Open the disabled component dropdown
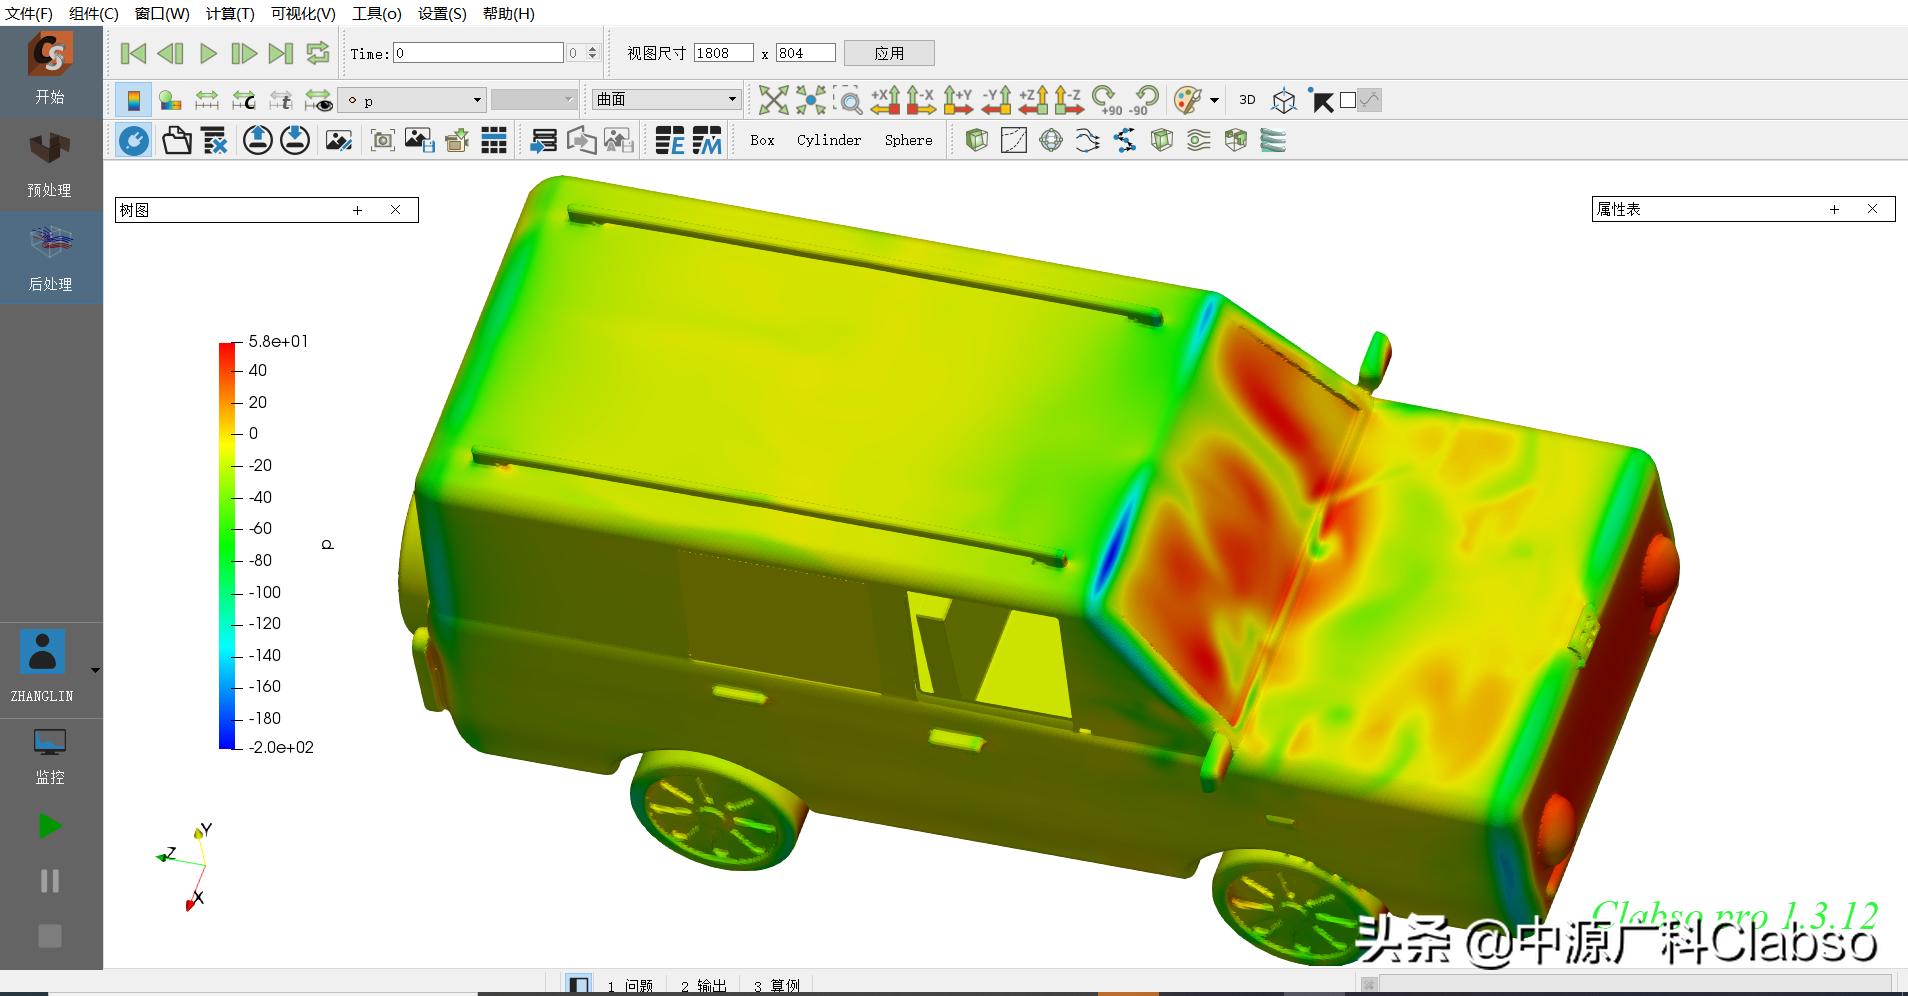The height and width of the screenshot is (996, 1908). pos(534,100)
